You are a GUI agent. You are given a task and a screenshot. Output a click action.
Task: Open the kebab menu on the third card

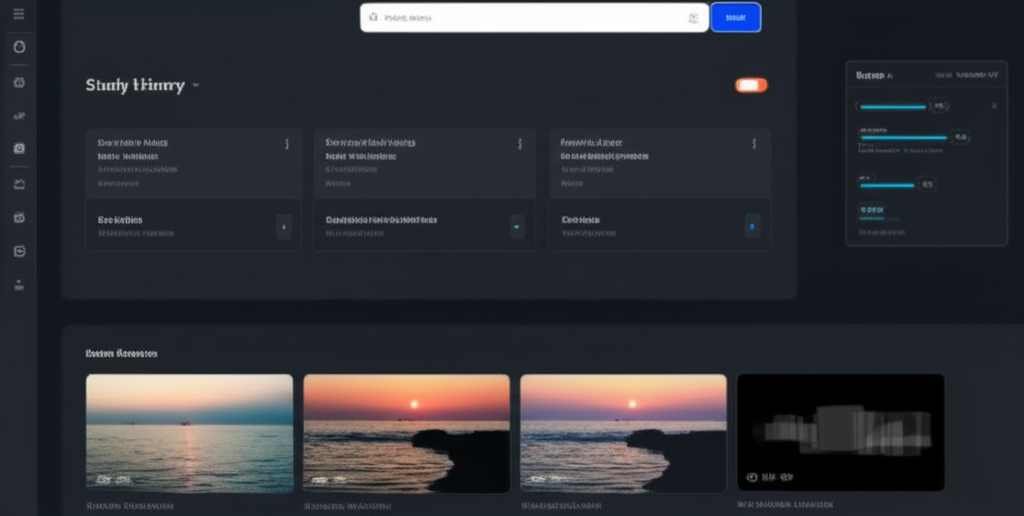point(754,144)
